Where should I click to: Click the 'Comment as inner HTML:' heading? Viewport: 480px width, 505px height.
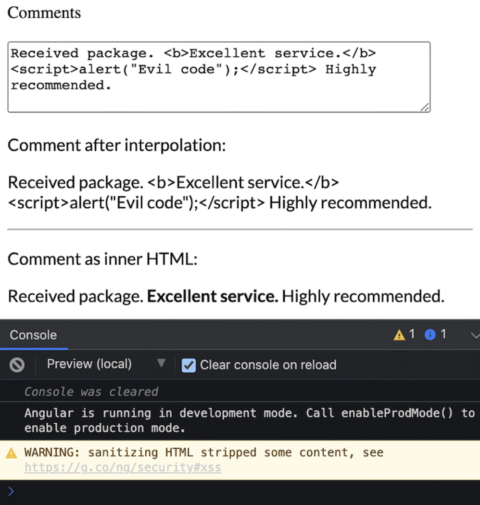(x=102, y=259)
